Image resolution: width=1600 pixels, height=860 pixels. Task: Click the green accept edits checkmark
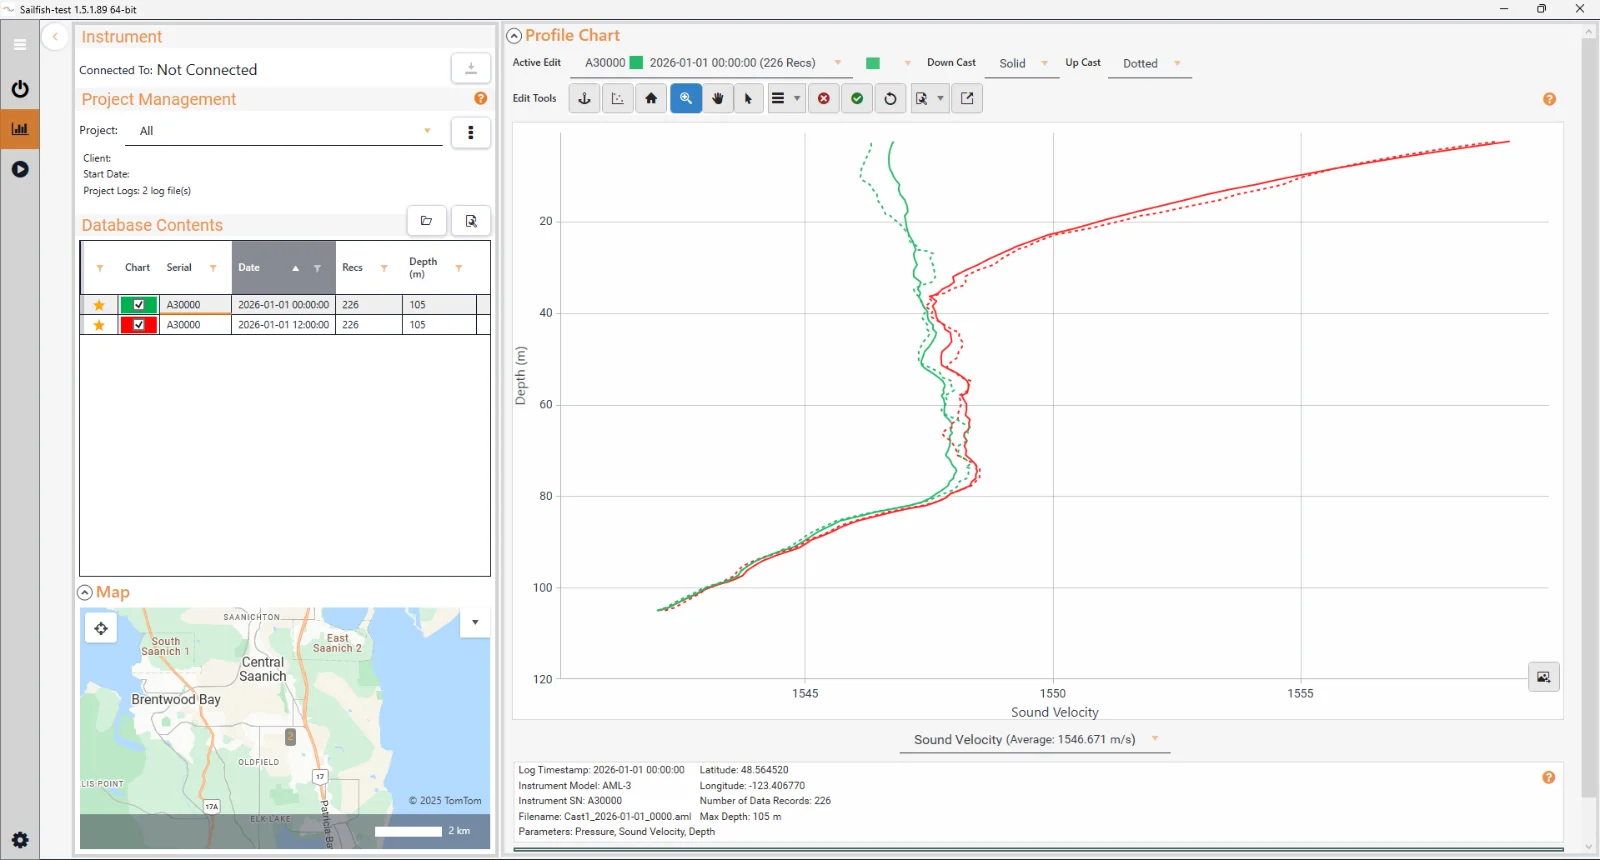click(x=857, y=98)
